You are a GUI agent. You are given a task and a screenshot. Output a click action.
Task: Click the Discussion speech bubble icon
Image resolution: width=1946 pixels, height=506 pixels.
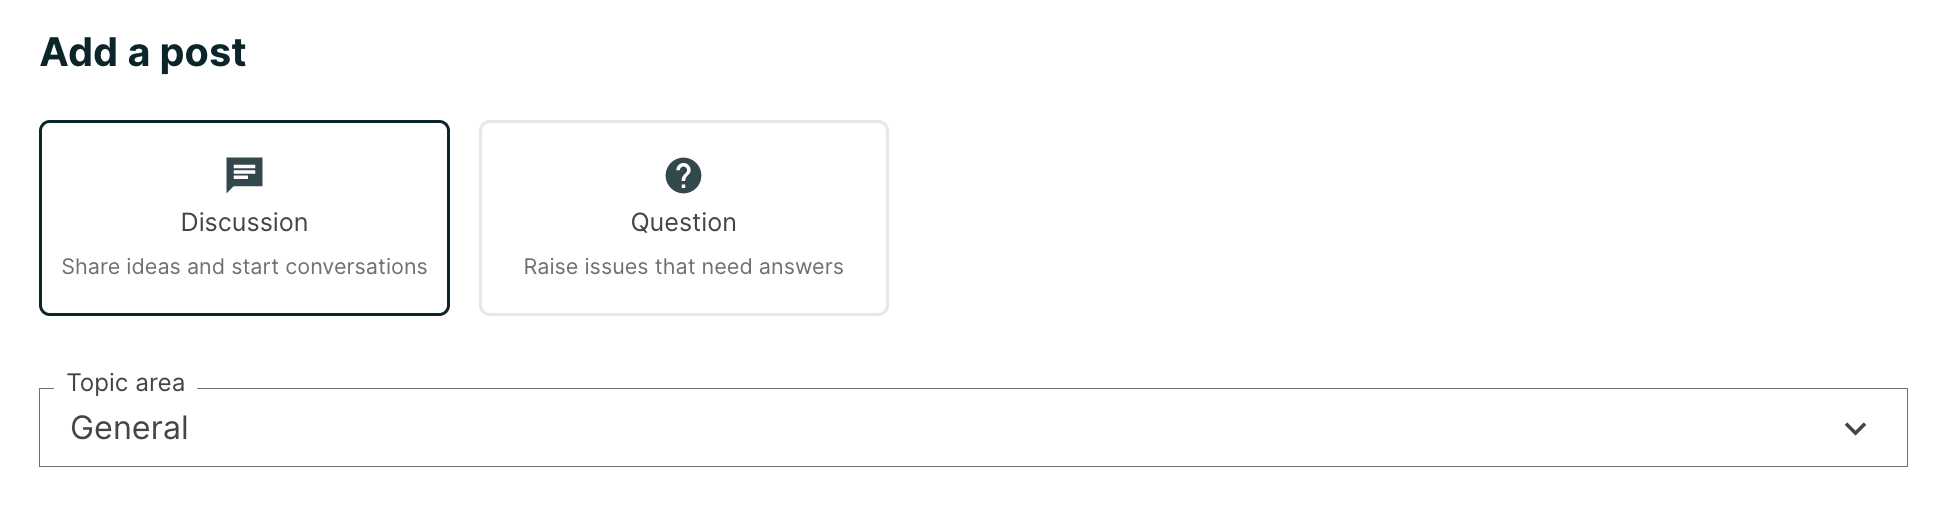tap(244, 175)
